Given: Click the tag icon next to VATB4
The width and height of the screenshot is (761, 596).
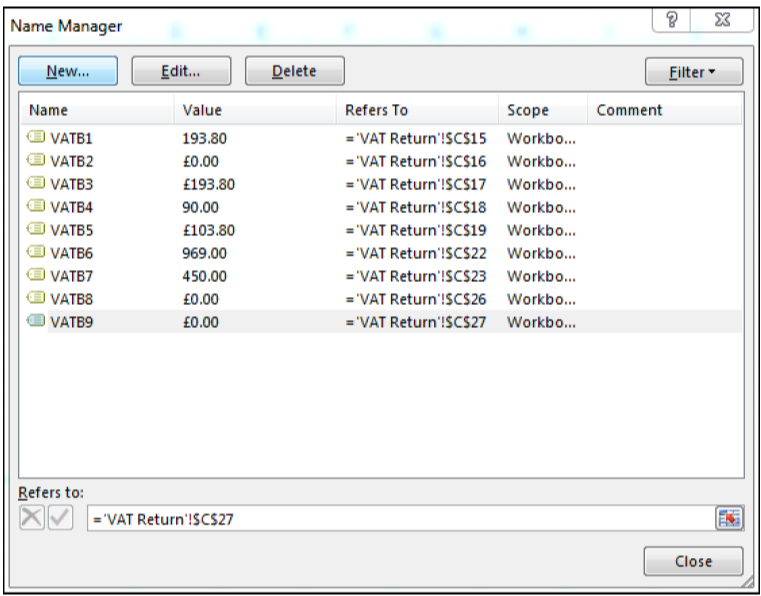Looking at the screenshot, I should [36, 206].
